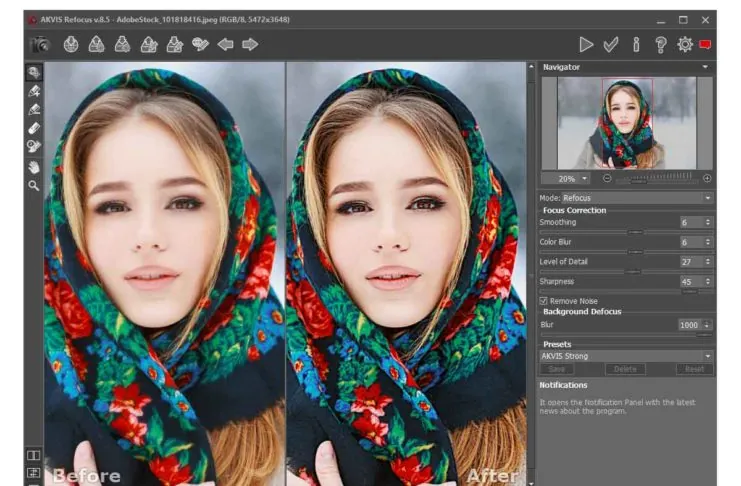Click the undo left arrow icon

click(225, 44)
